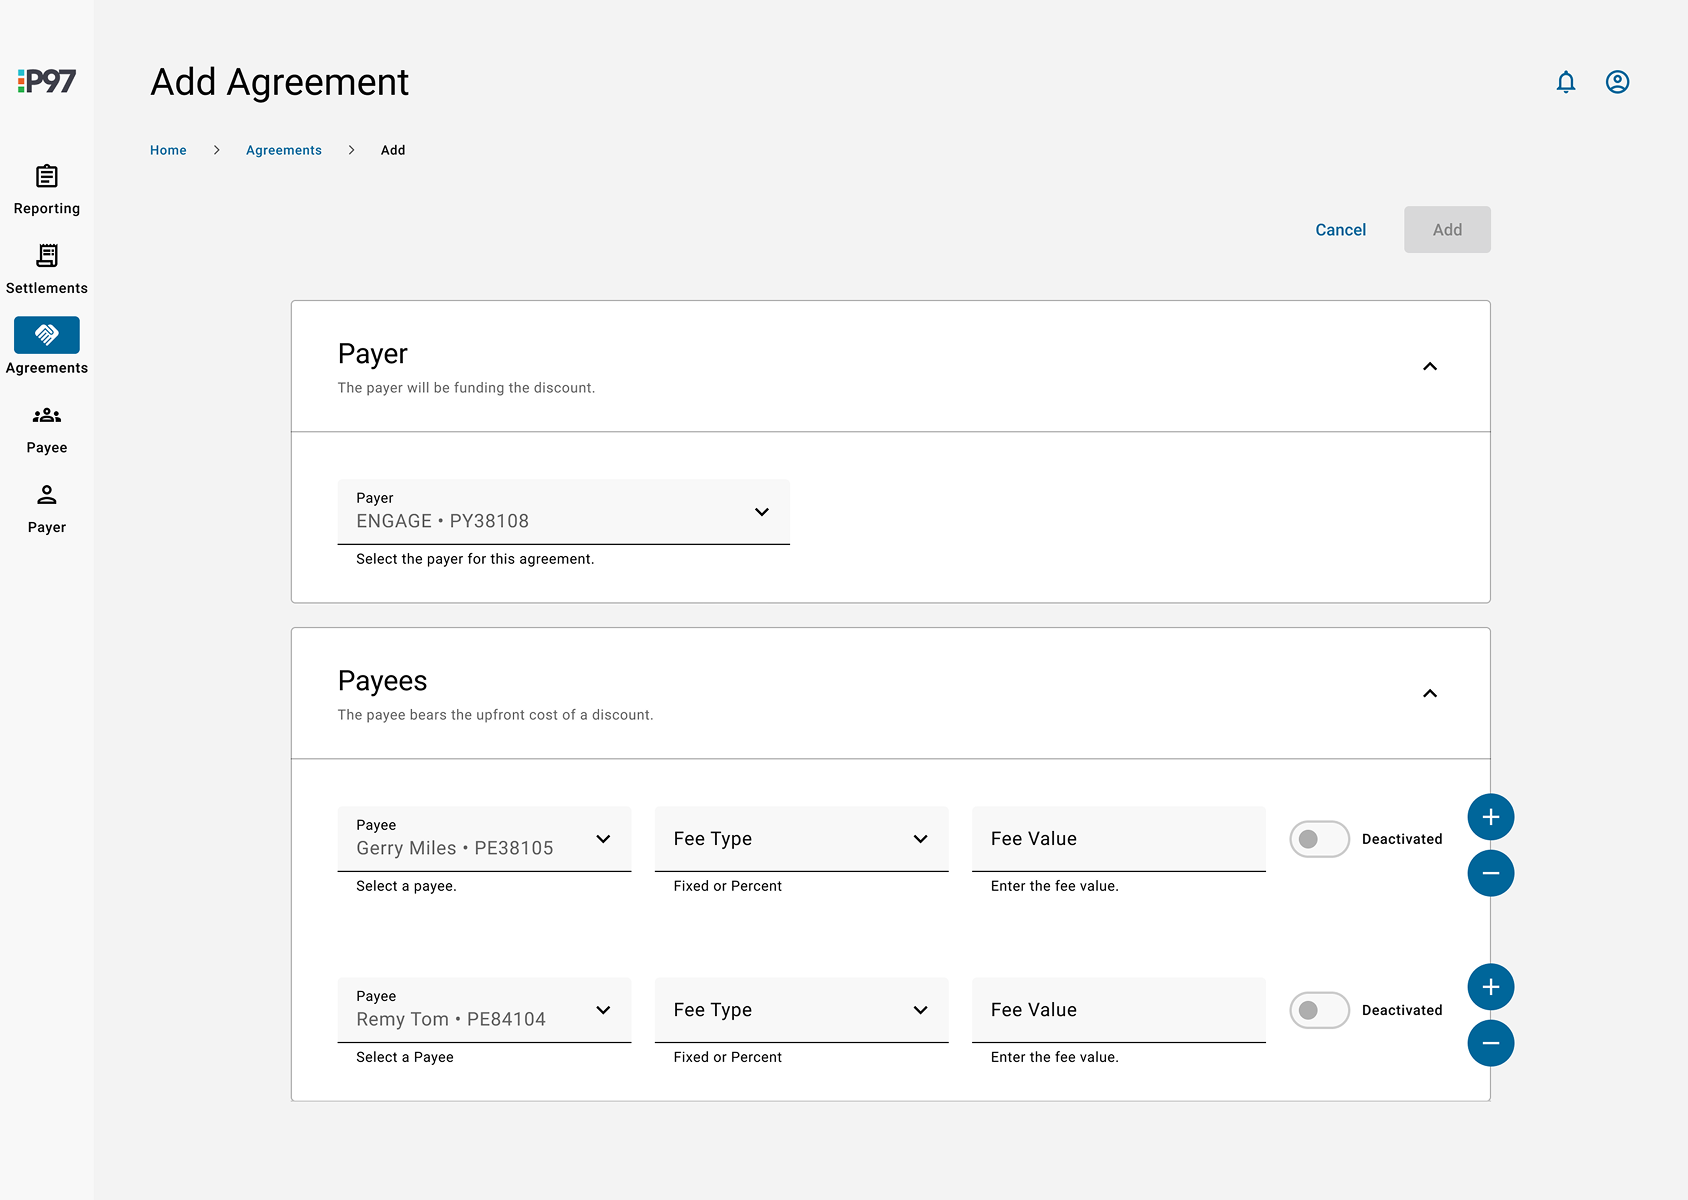Remove the Gerry Miles payee row
Viewport: 1688px width, 1200px height.
1490,873
